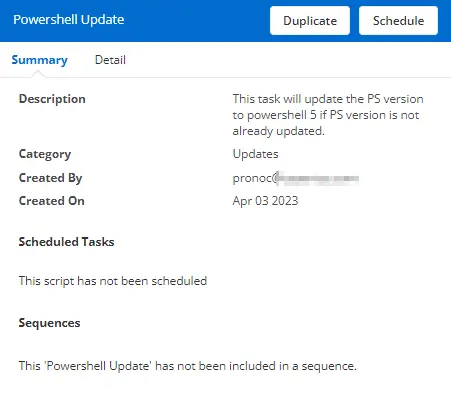
Task: Click the Description label
Action: (52, 99)
